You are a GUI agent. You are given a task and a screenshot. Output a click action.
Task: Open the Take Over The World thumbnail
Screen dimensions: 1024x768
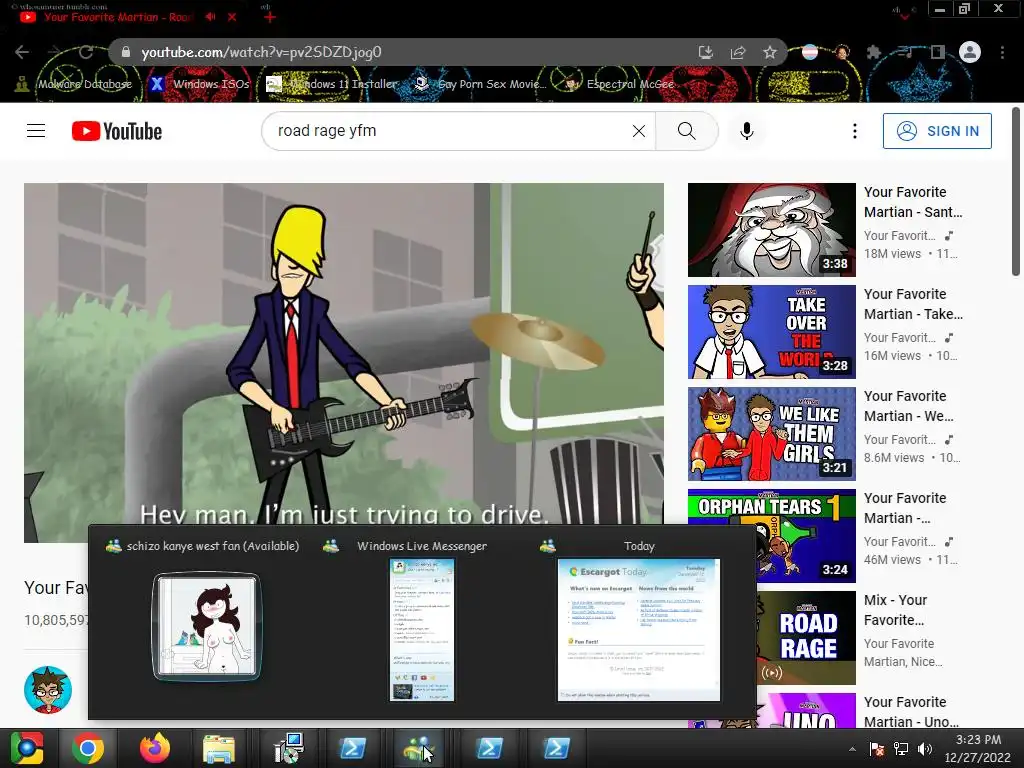[x=771, y=332]
